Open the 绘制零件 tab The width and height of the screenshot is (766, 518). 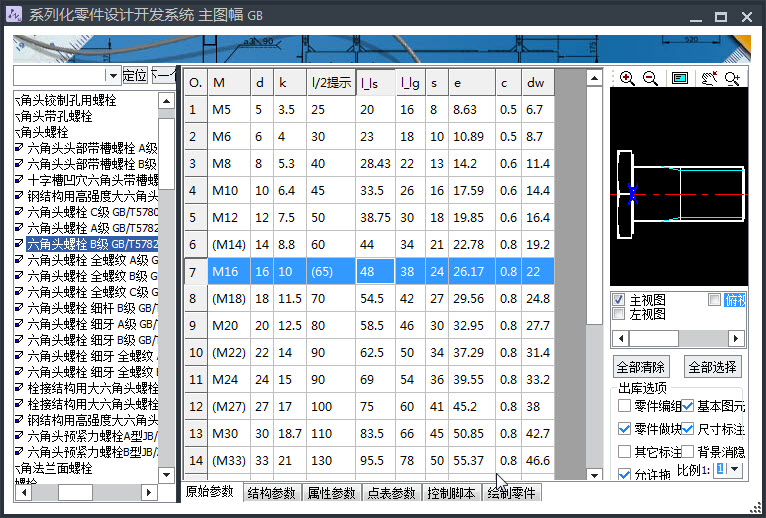(512, 493)
